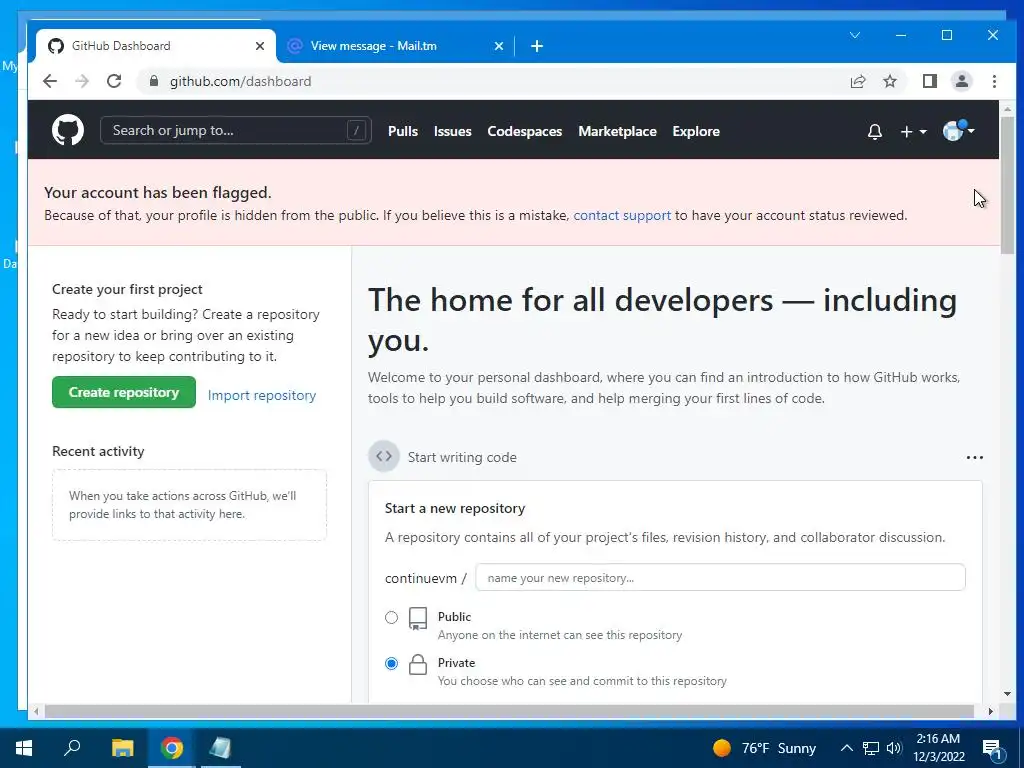Click the notepad-like app in taskbar
Viewport: 1024px width, 768px height.
click(x=220, y=748)
